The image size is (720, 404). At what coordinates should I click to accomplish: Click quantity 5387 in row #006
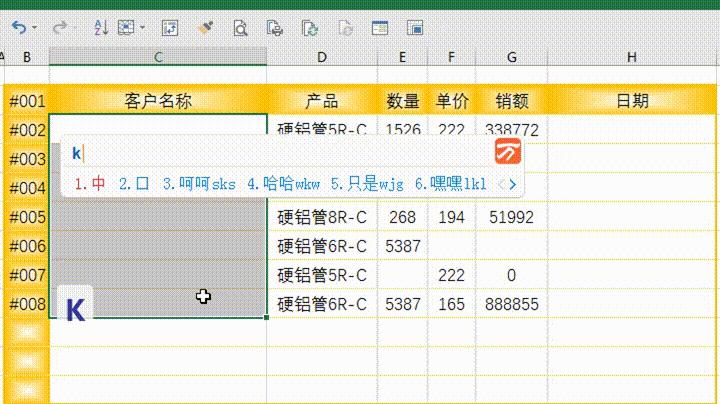(x=402, y=246)
